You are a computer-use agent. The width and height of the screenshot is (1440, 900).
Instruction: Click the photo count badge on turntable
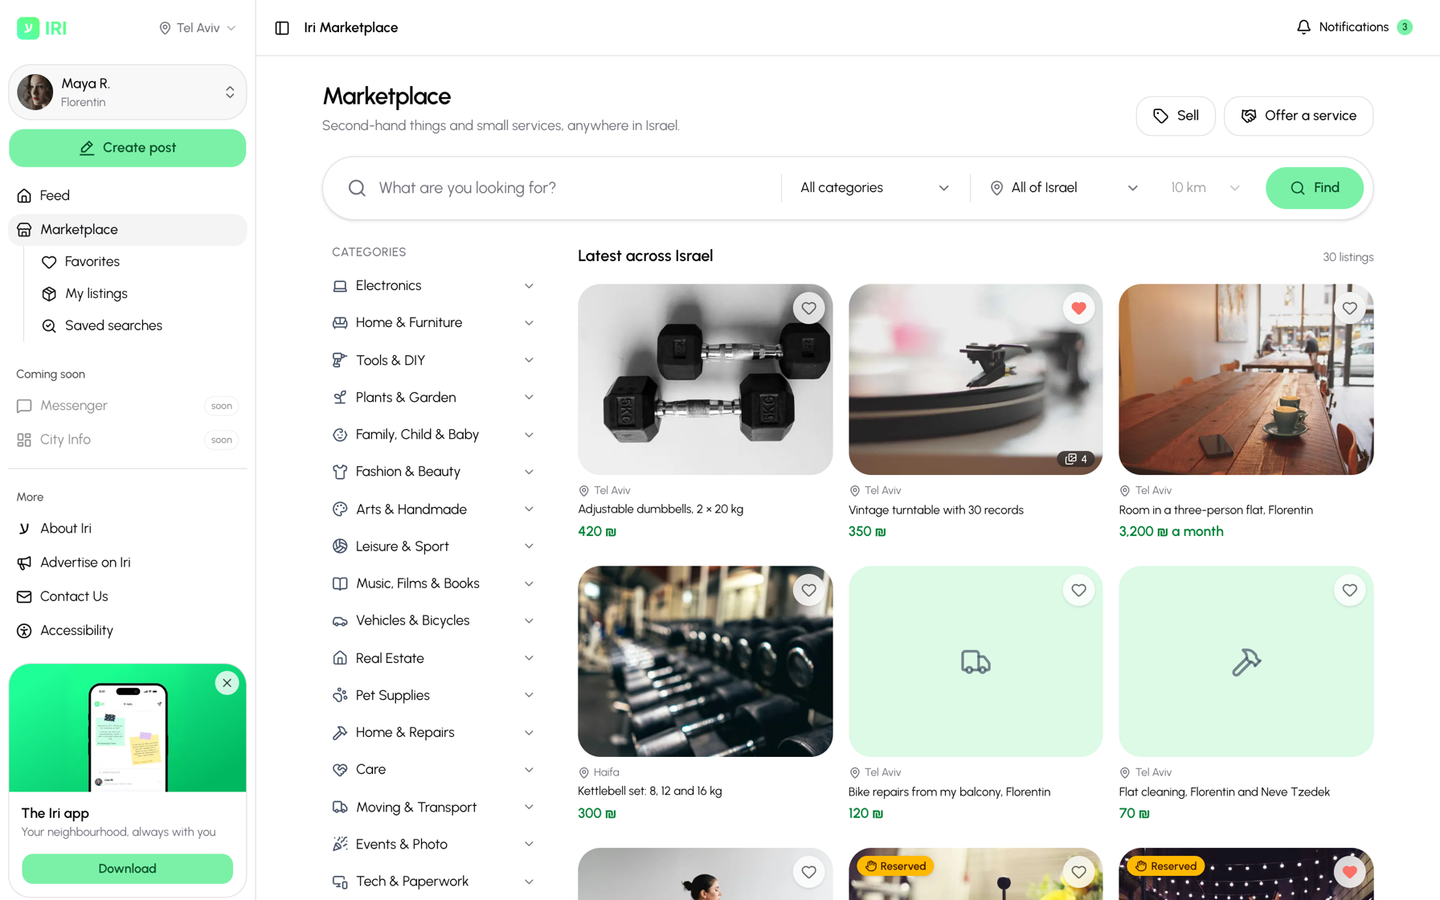1076,459
